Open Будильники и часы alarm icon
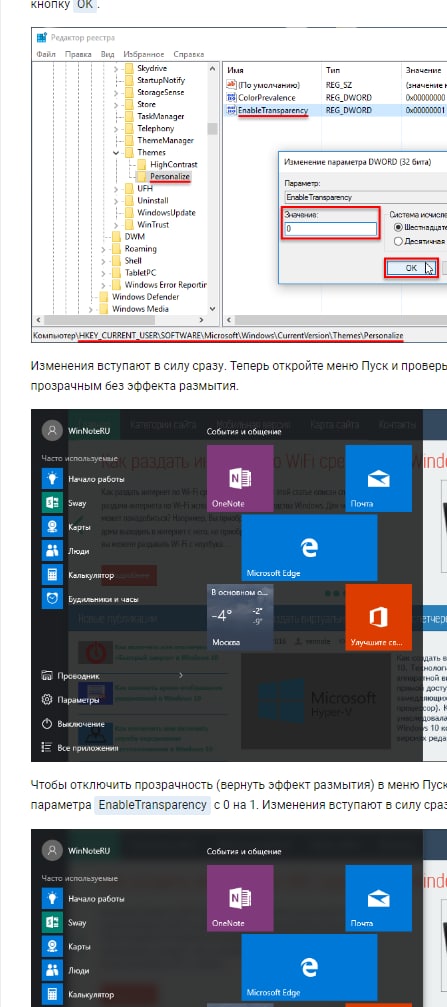 point(51,599)
